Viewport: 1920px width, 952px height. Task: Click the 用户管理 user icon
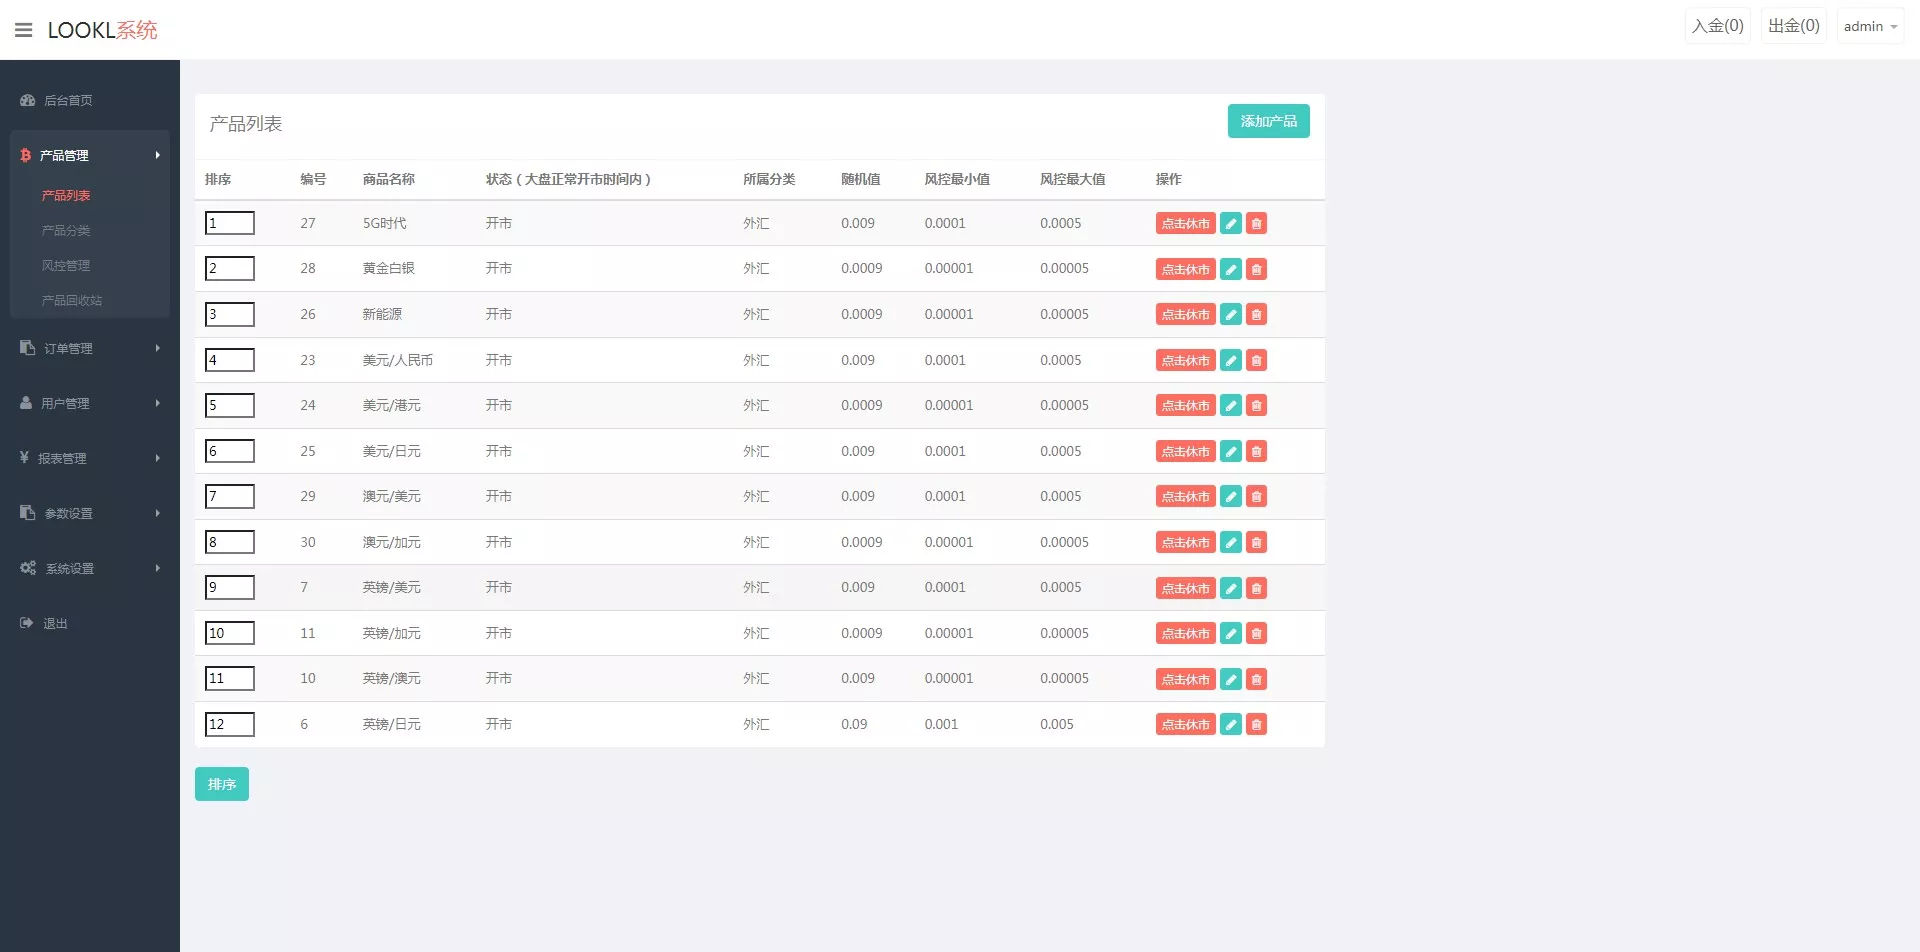tap(26, 402)
